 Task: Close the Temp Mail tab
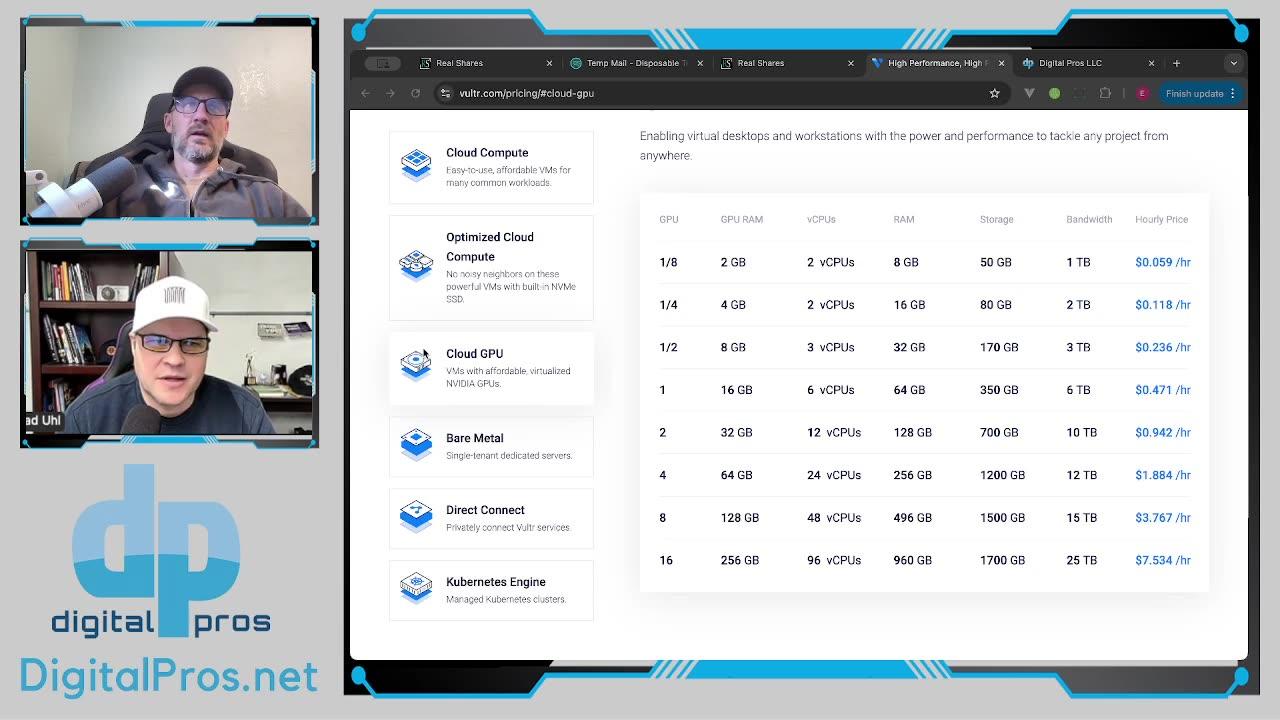click(700, 63)
